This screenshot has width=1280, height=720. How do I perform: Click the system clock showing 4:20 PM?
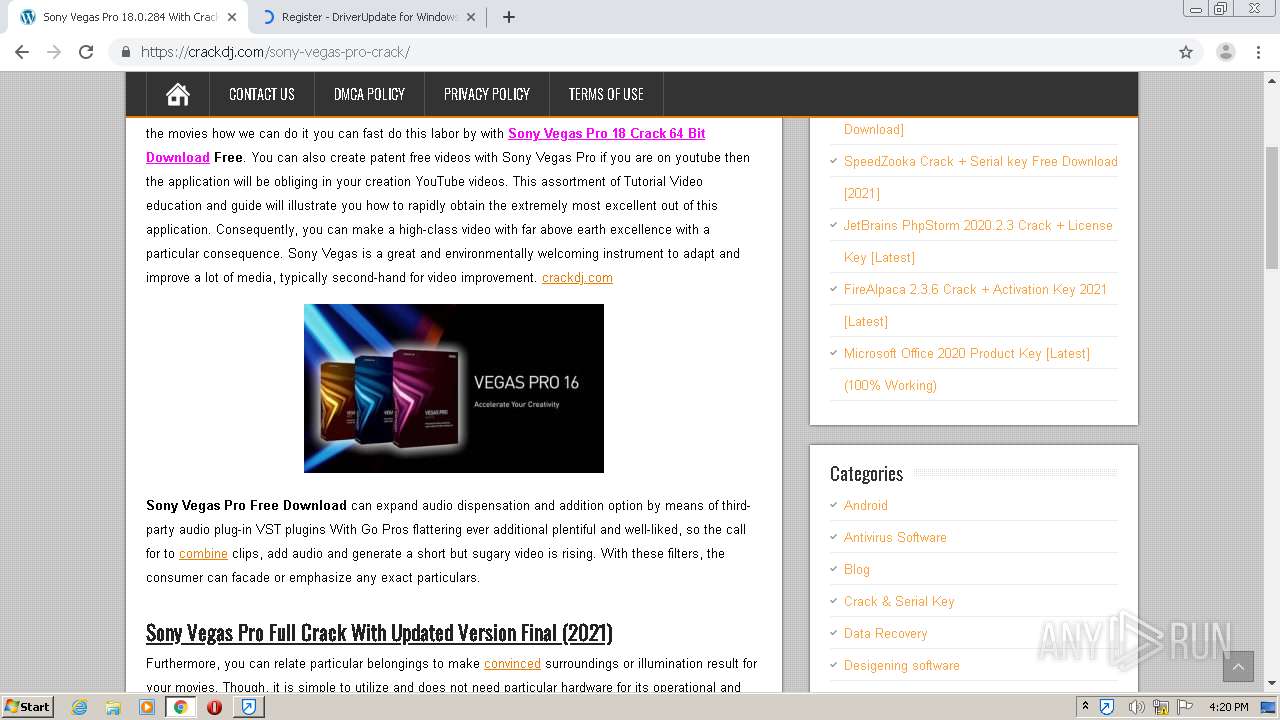click(1229, 707)
